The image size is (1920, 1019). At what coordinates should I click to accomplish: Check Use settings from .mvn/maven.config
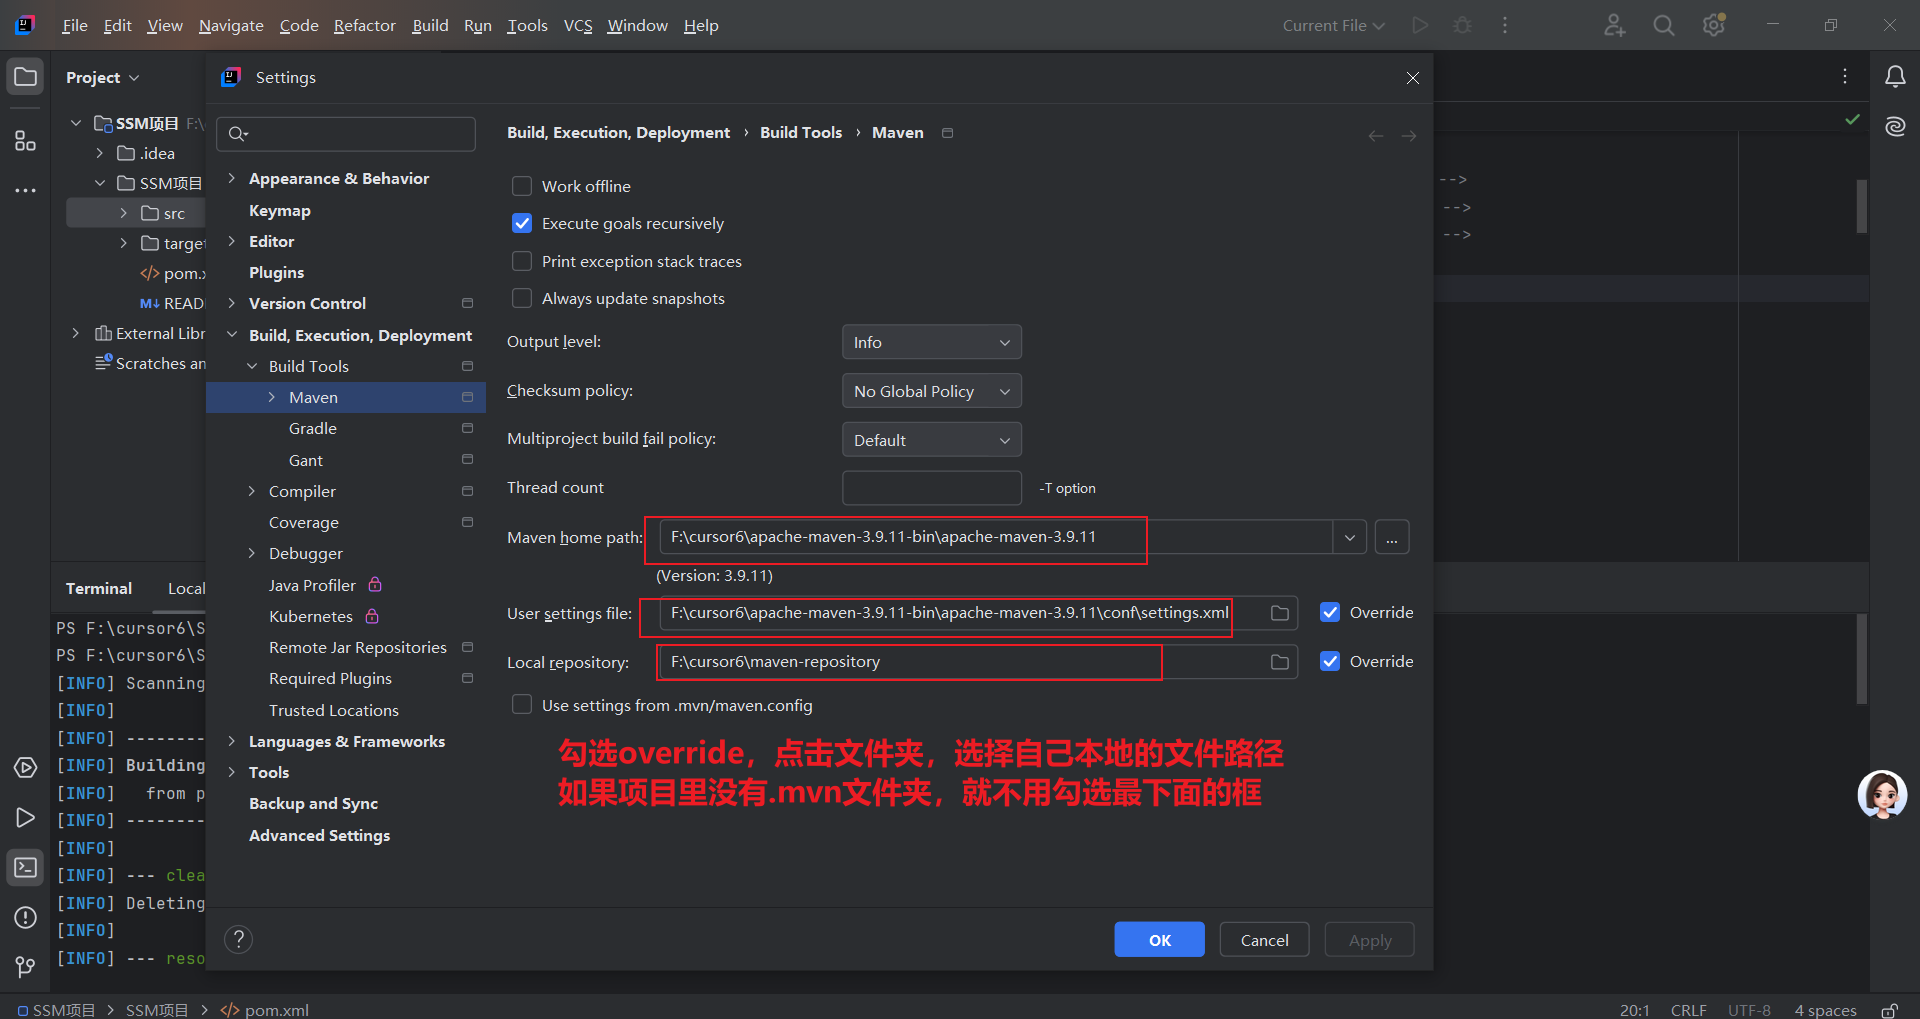[522, 705]
